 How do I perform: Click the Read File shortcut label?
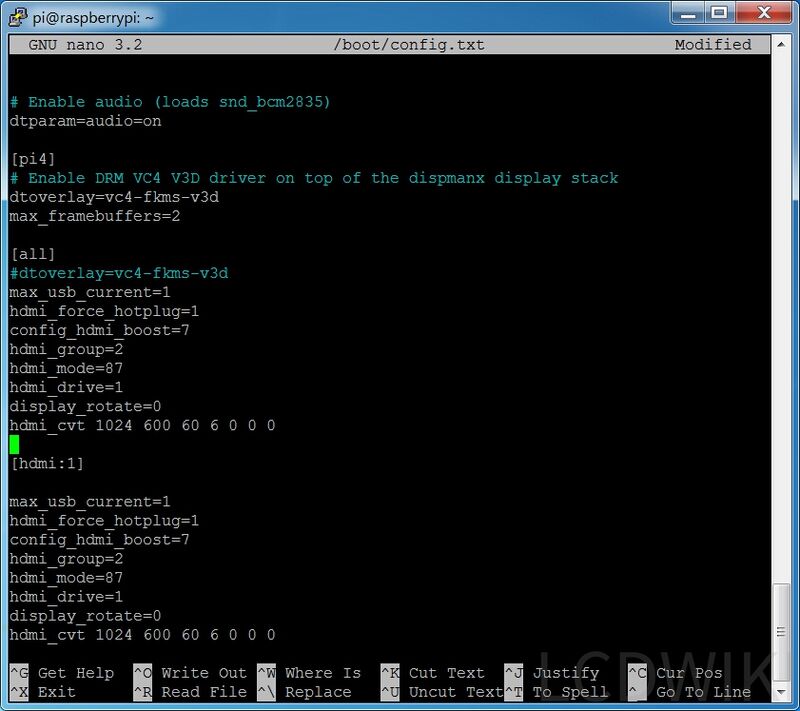click(203, 692)
